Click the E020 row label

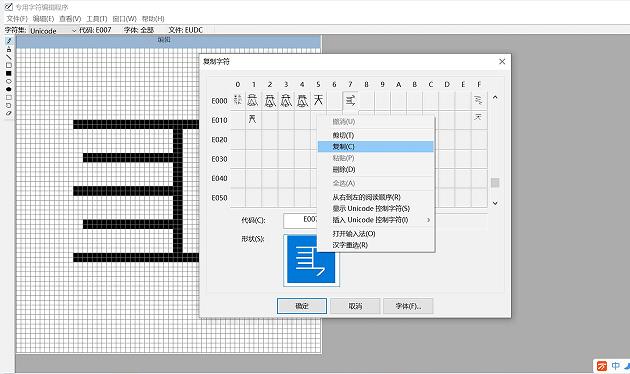point(219,140)
